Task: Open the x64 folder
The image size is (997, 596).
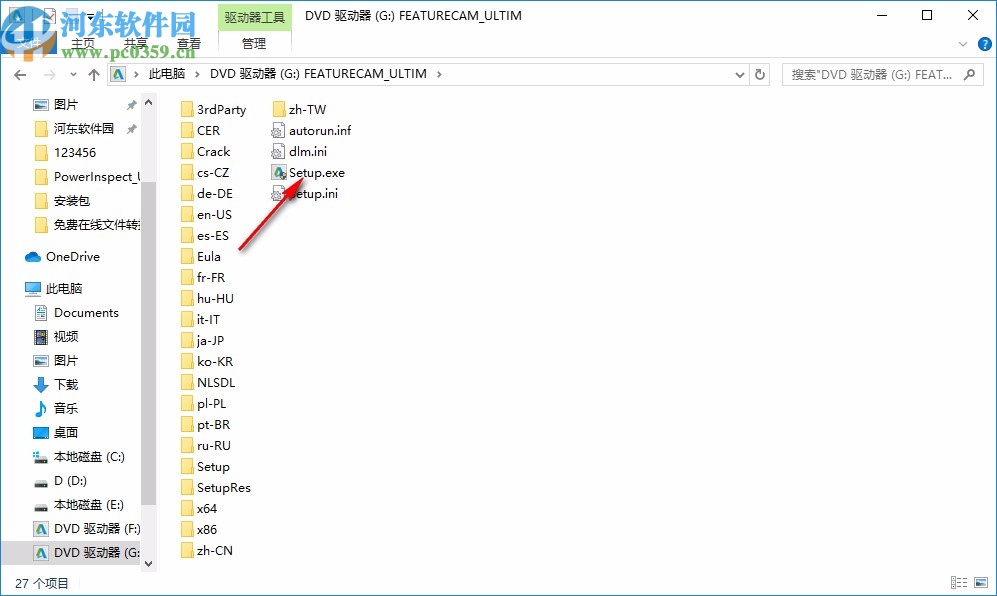Action: tap(200, 508)
